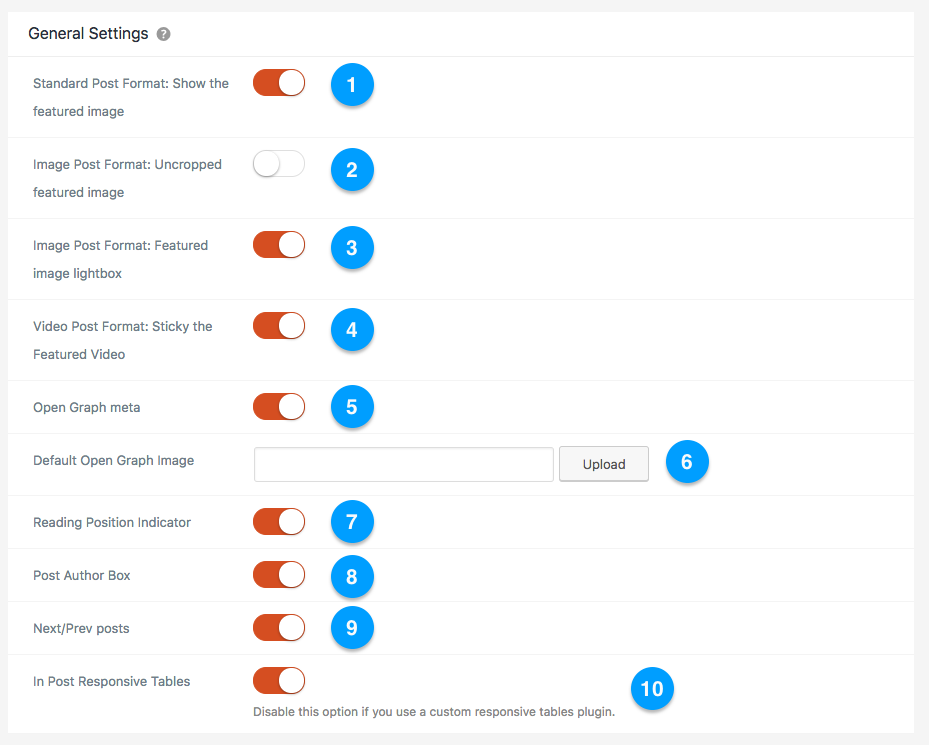Disable Standard Post Format featured image toggle
This screenshot has width=929, height=745.
pyautogui.click(x=279, y=82)
